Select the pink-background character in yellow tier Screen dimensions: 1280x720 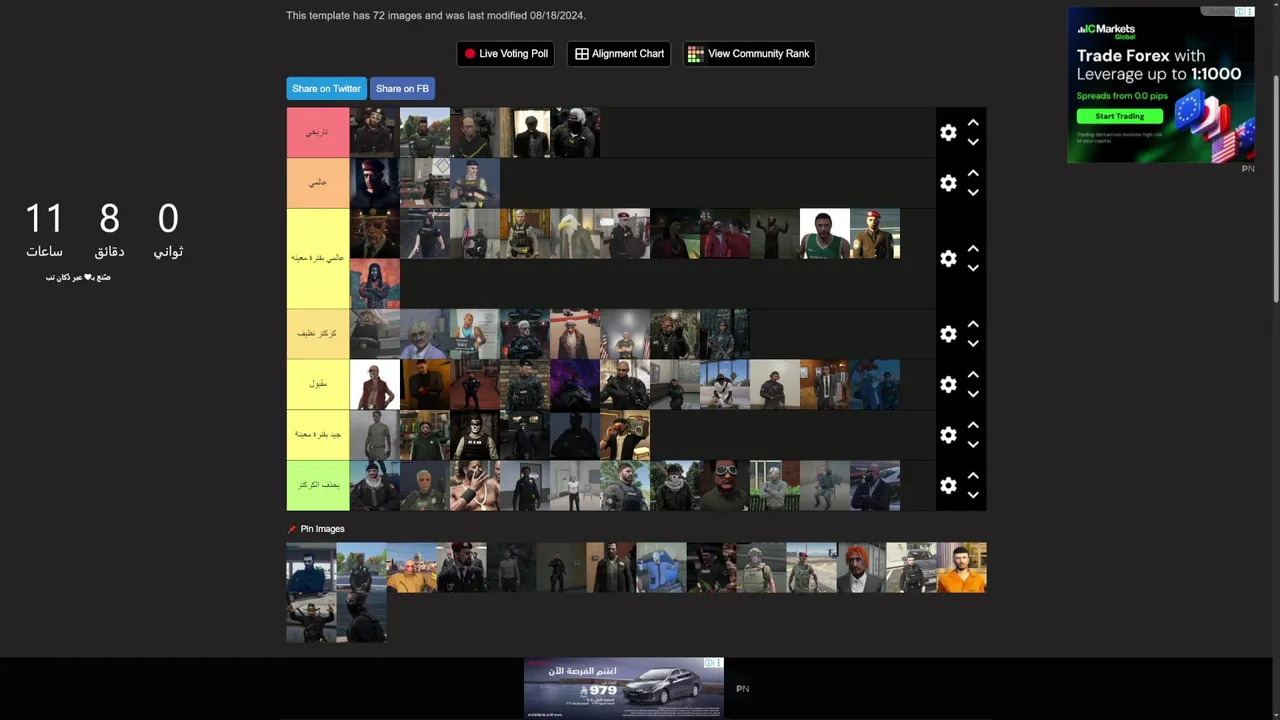375,284
